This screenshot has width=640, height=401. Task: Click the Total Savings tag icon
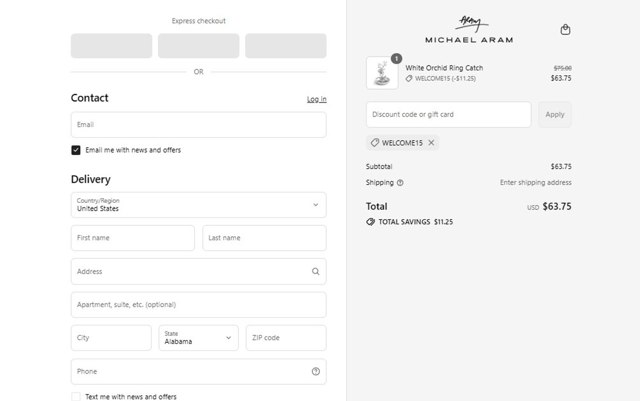click(370, 222)
